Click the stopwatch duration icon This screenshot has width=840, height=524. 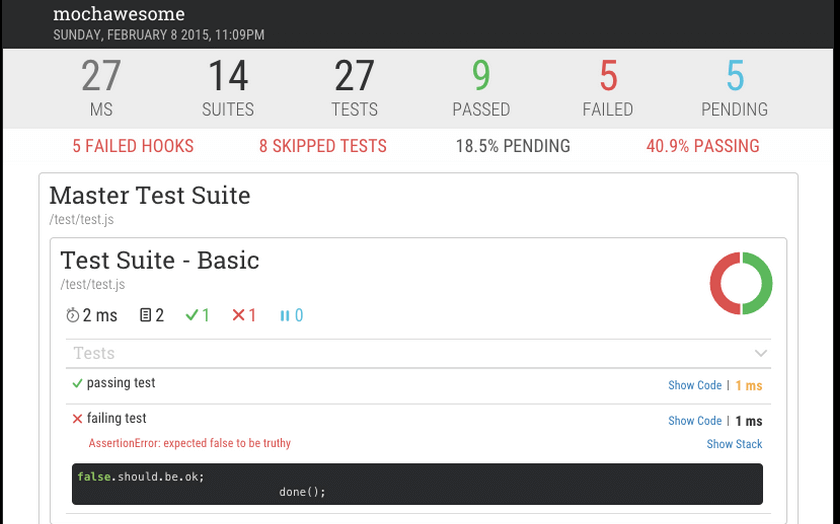[x=72, y=315]
